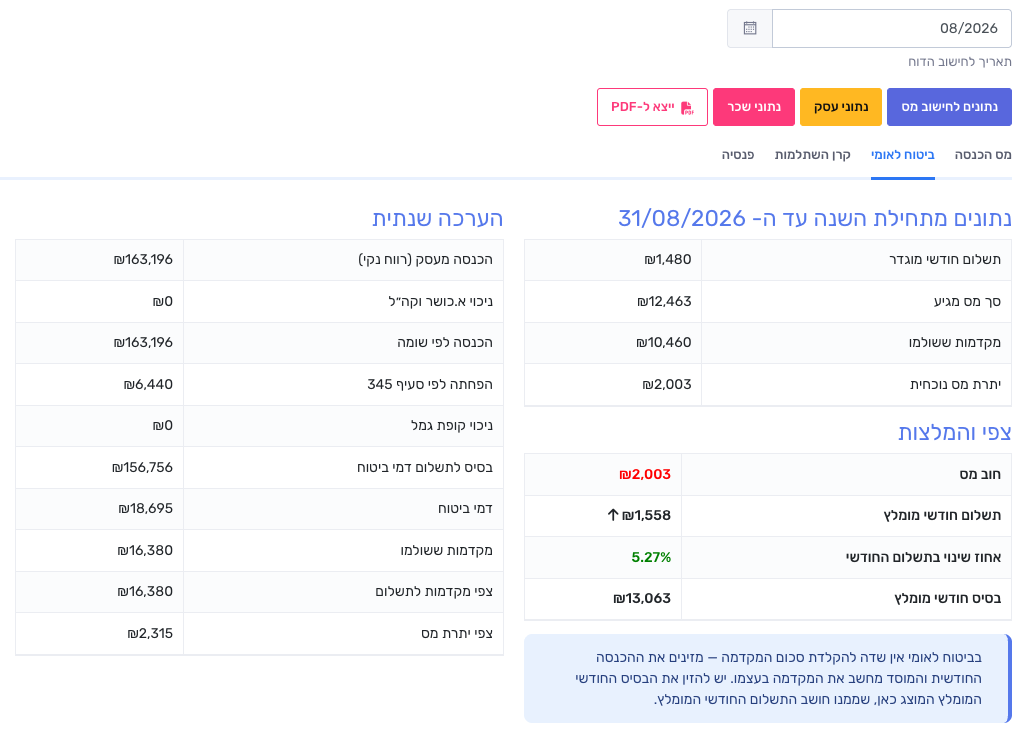Screen dimensions: 1024x730
Task: Click the יתרת מס נוכחית row label
Action: [x=955, y=384]
